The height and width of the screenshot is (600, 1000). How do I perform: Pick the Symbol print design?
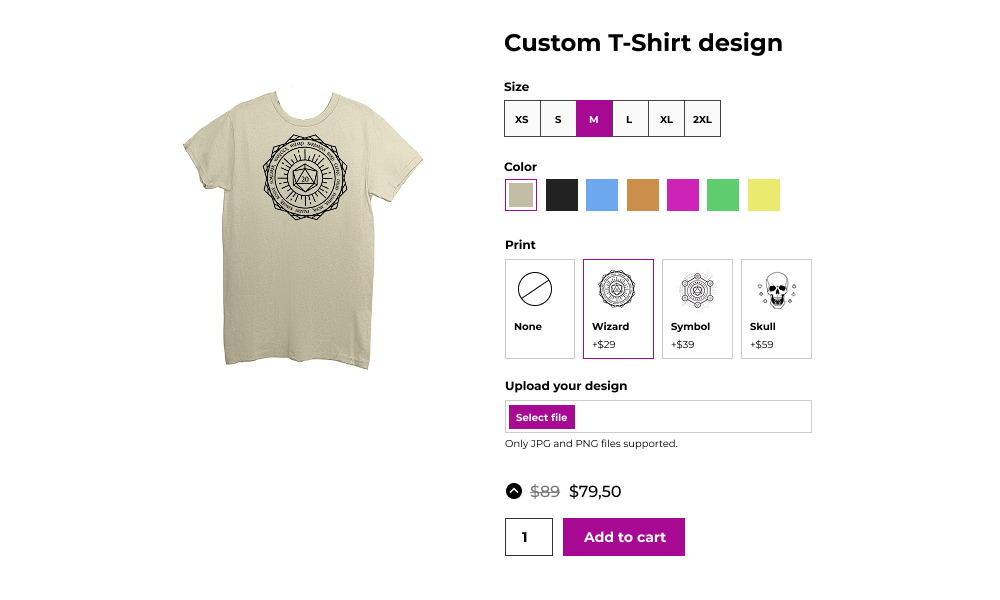697,308
